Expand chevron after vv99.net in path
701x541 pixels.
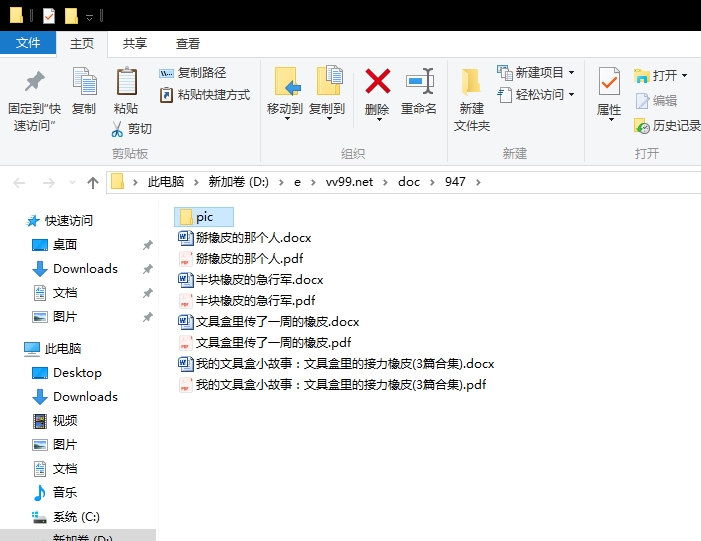pyautogui.click(x=385, y=182)
